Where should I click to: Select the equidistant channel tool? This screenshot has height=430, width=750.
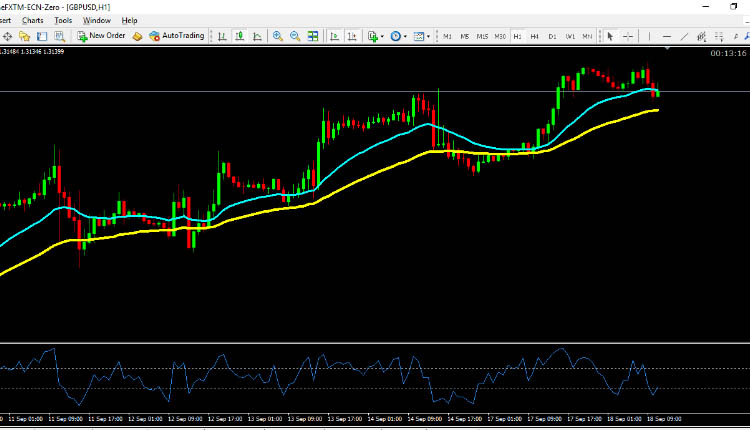(702, 36)
